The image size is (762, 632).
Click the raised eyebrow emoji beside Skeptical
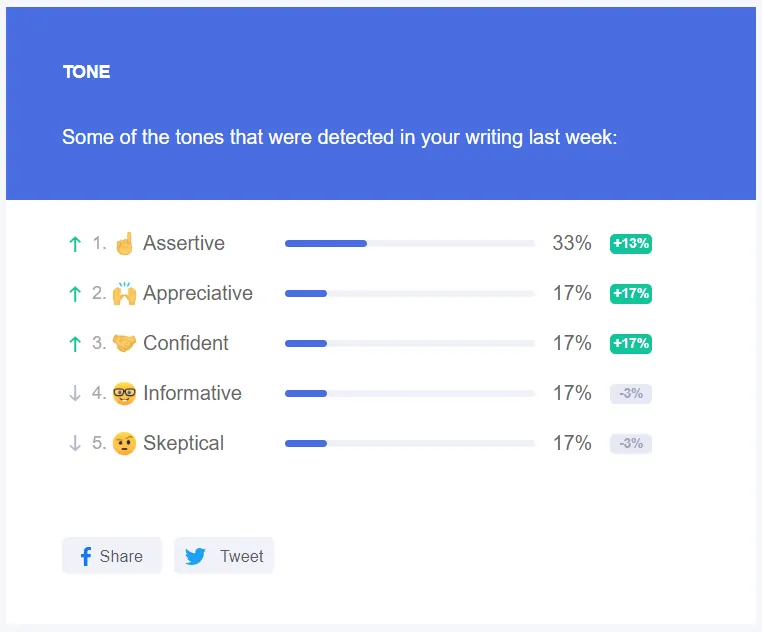(124, 443)
